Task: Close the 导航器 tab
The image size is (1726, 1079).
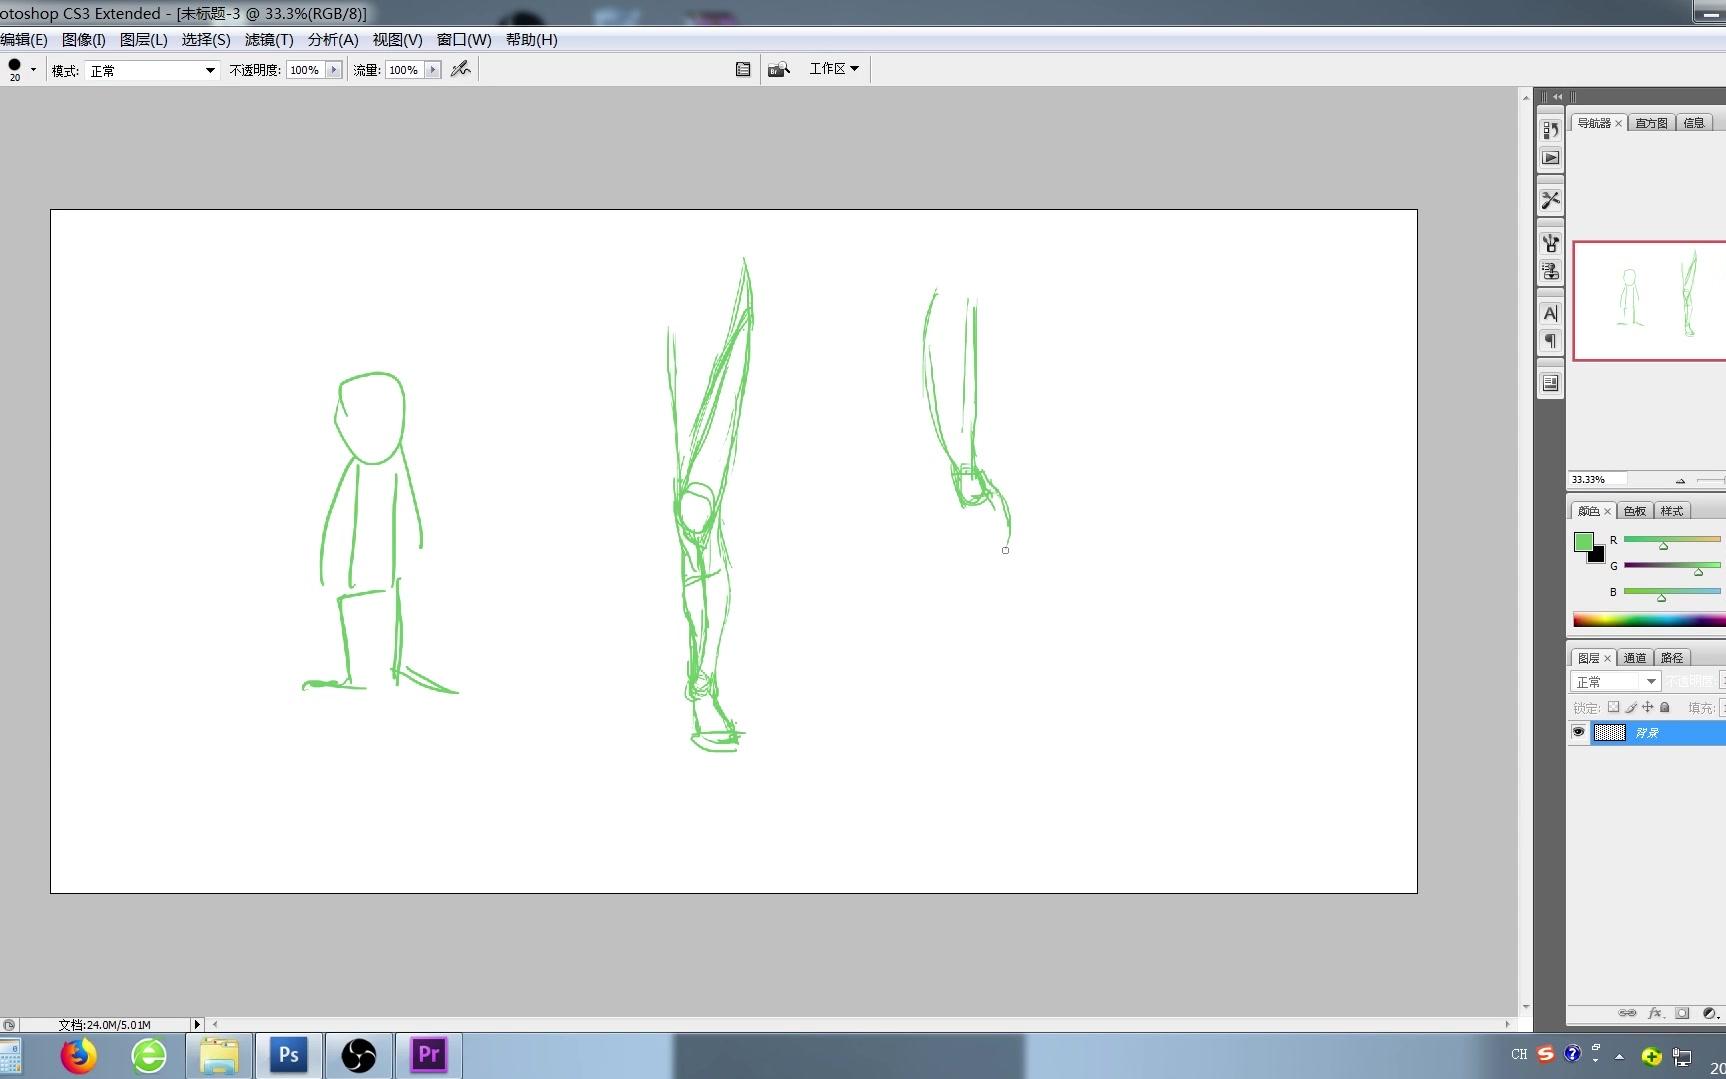Action: click(1618, 124)
